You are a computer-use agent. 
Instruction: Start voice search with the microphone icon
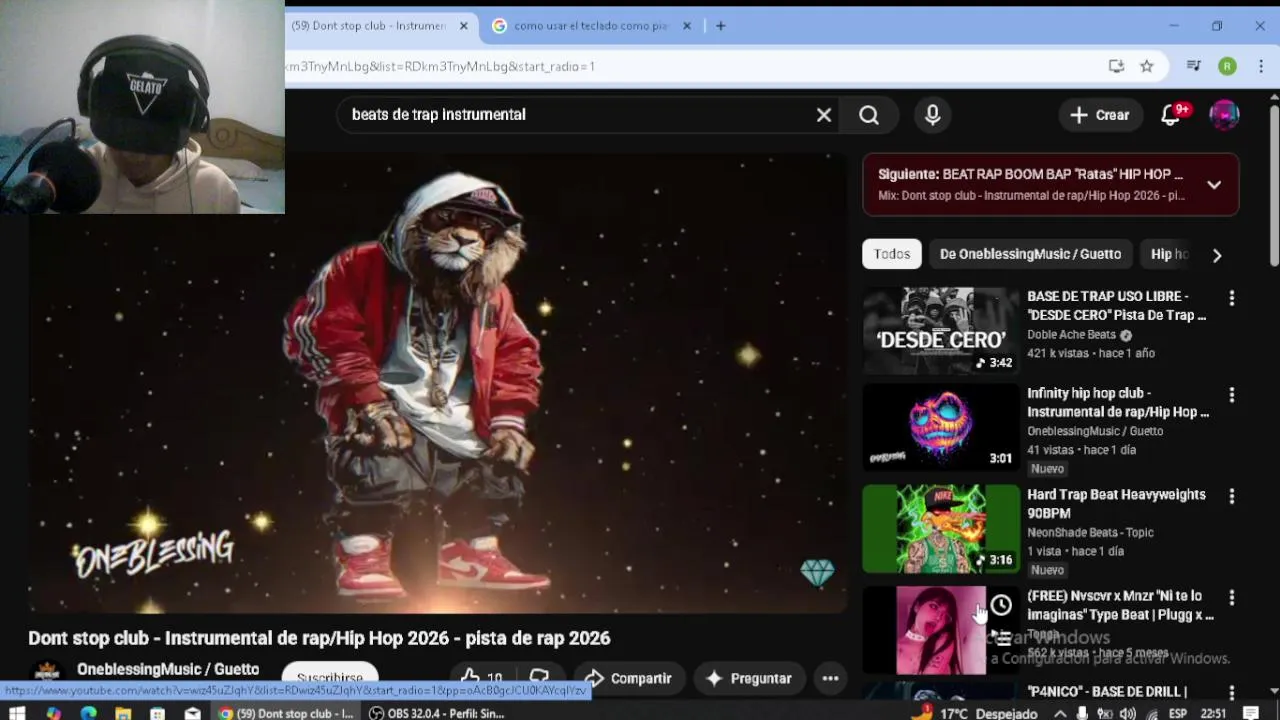[x=932, y=115]
